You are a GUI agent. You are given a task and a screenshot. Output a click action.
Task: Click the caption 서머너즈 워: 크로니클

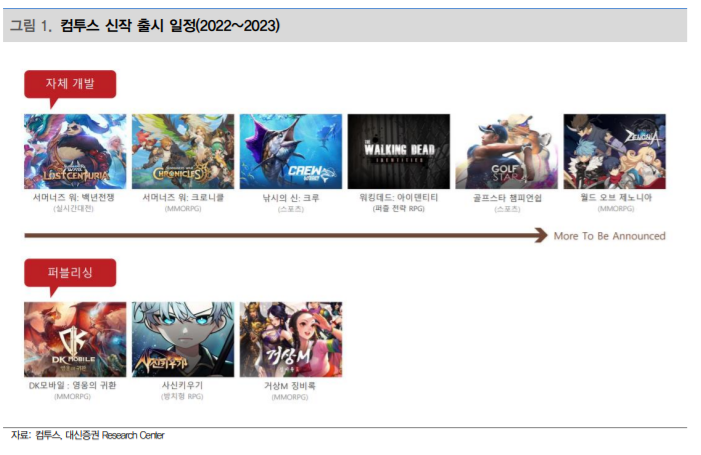point(183,198)
